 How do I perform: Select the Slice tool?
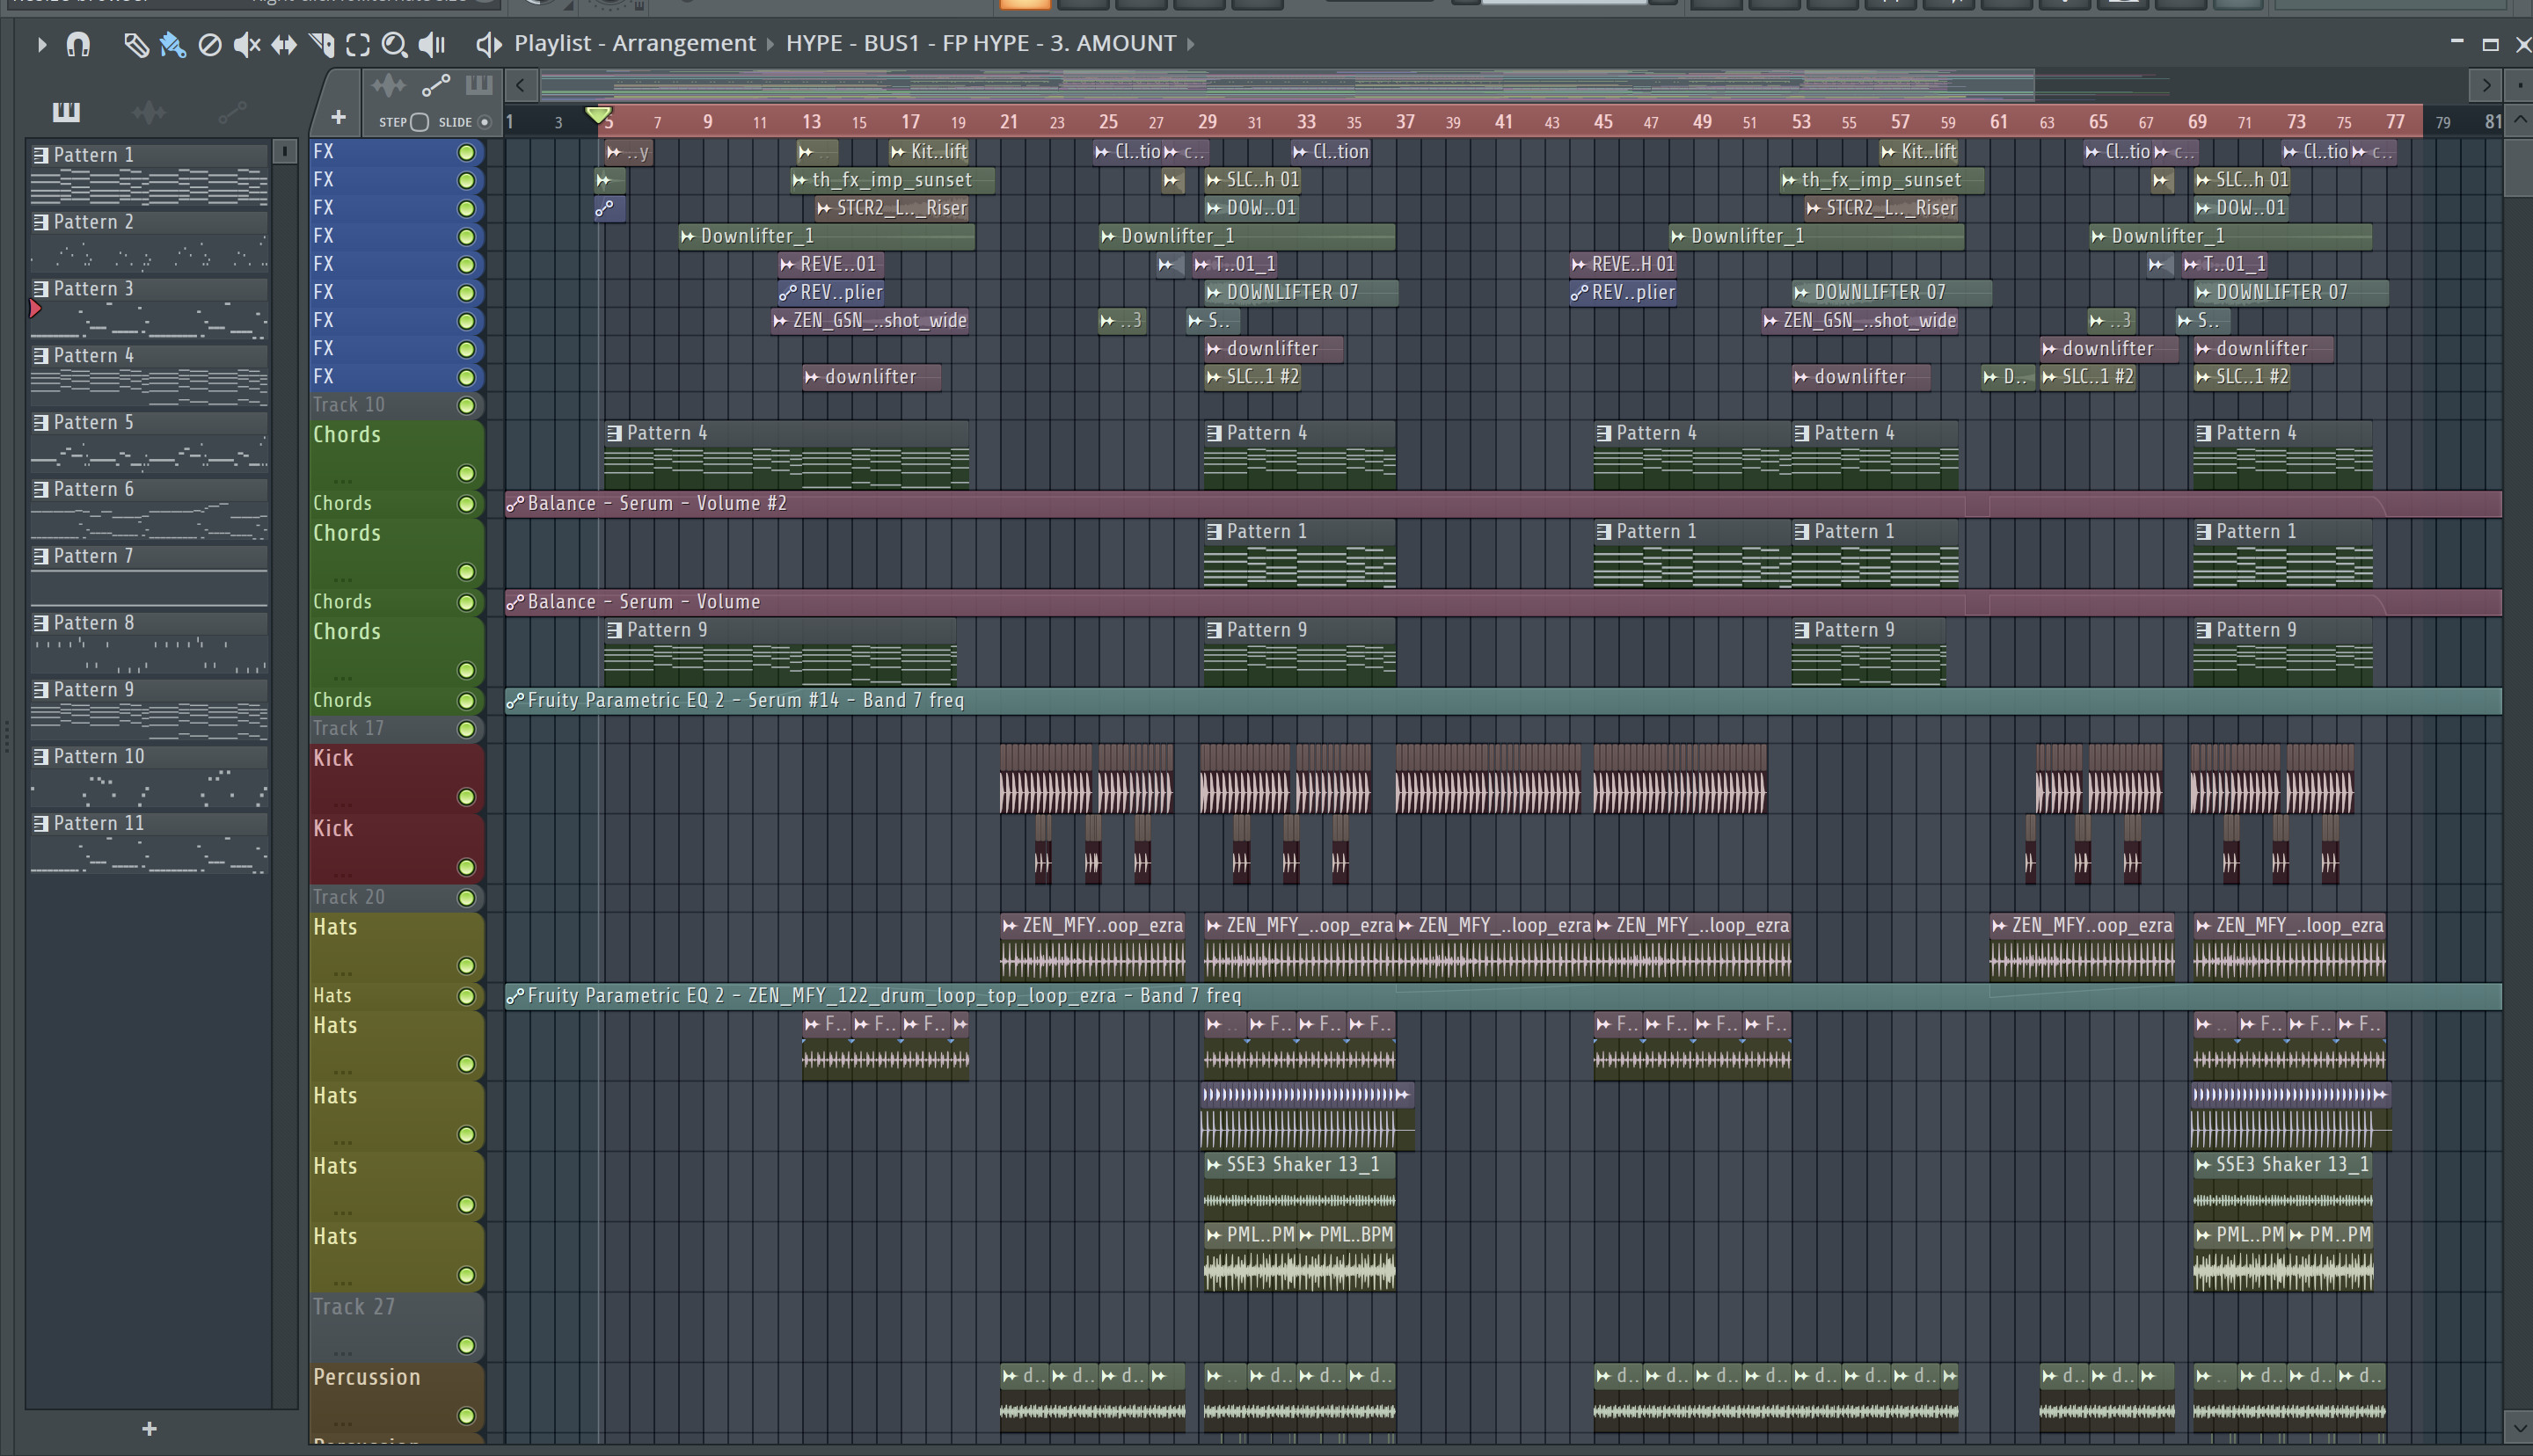tap(321, 44)
